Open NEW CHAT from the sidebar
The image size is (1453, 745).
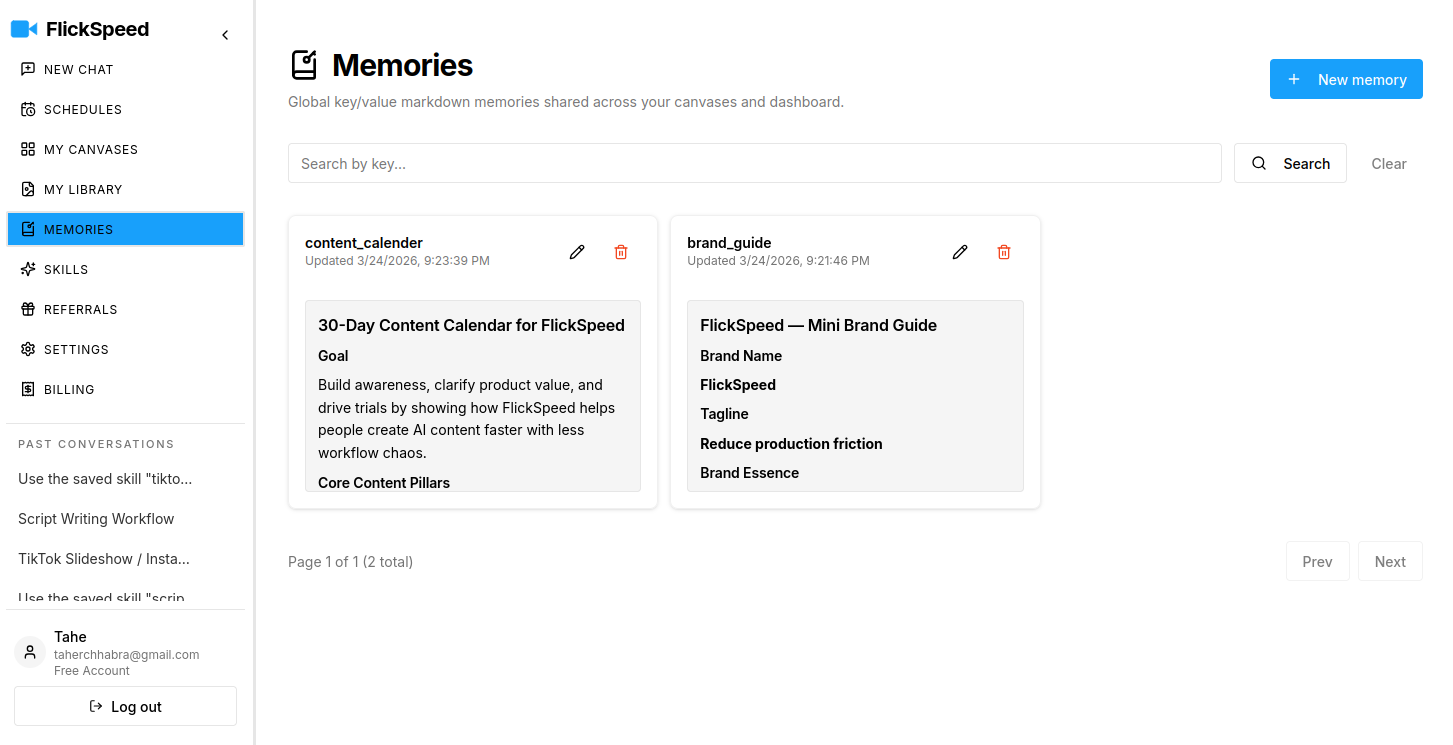[x=125, y=69]
